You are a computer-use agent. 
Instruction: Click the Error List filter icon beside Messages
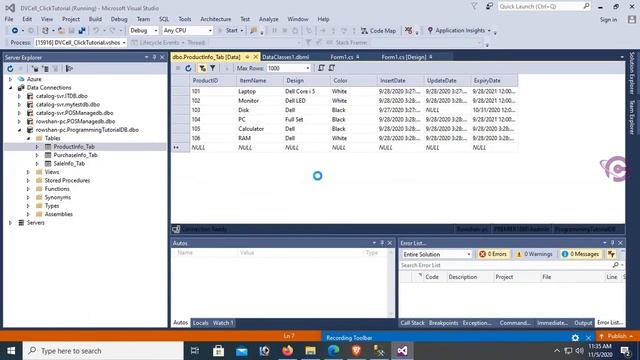click(x=611, y=254)
